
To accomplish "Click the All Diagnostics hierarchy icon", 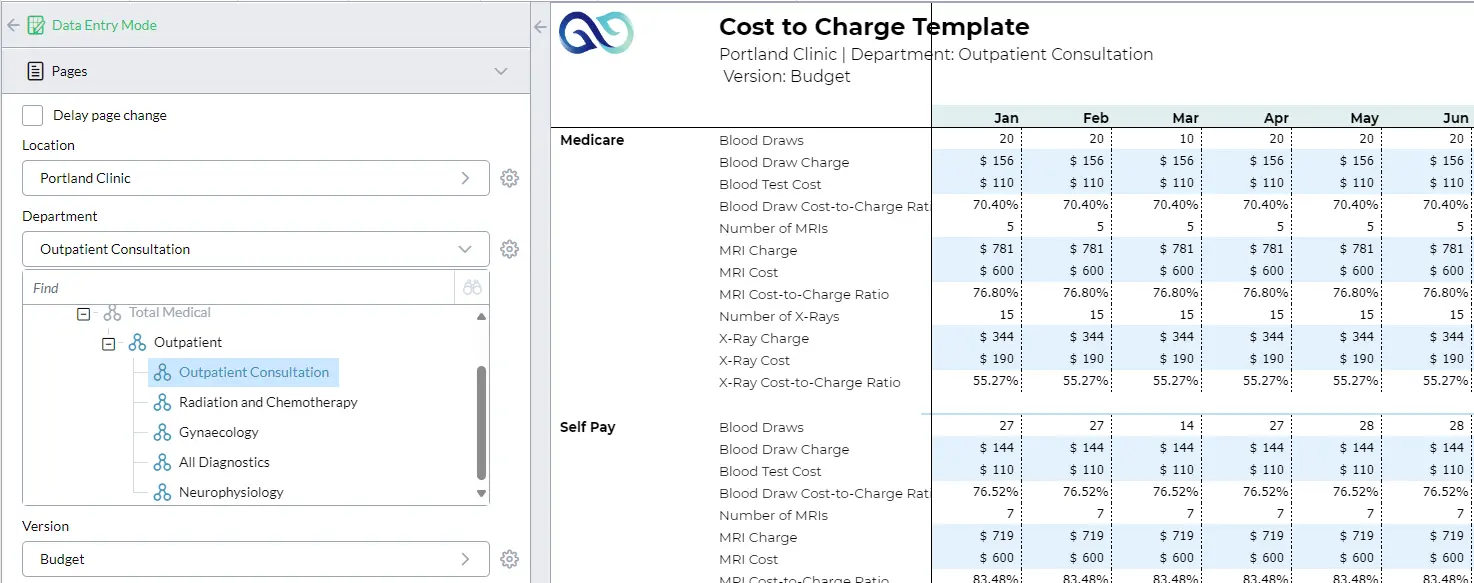I will pyautogui.click(x=162, y=462).
